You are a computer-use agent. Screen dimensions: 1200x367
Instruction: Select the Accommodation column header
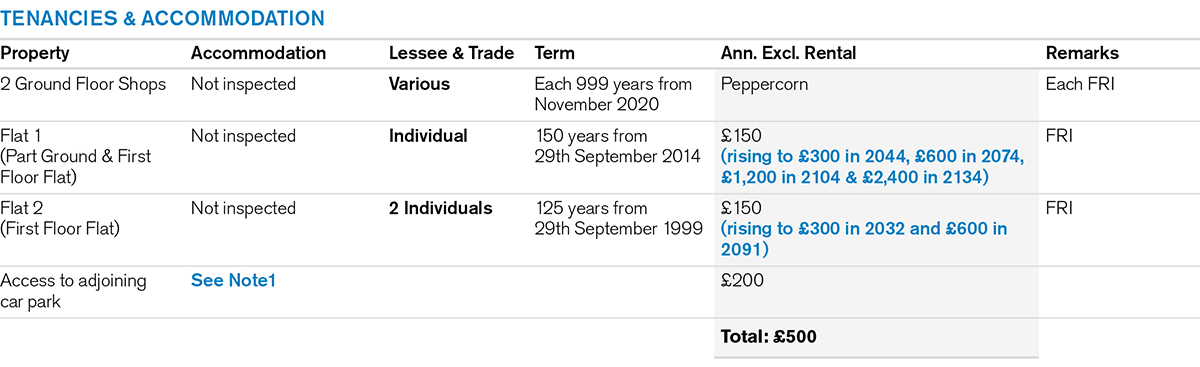[258, 53]
